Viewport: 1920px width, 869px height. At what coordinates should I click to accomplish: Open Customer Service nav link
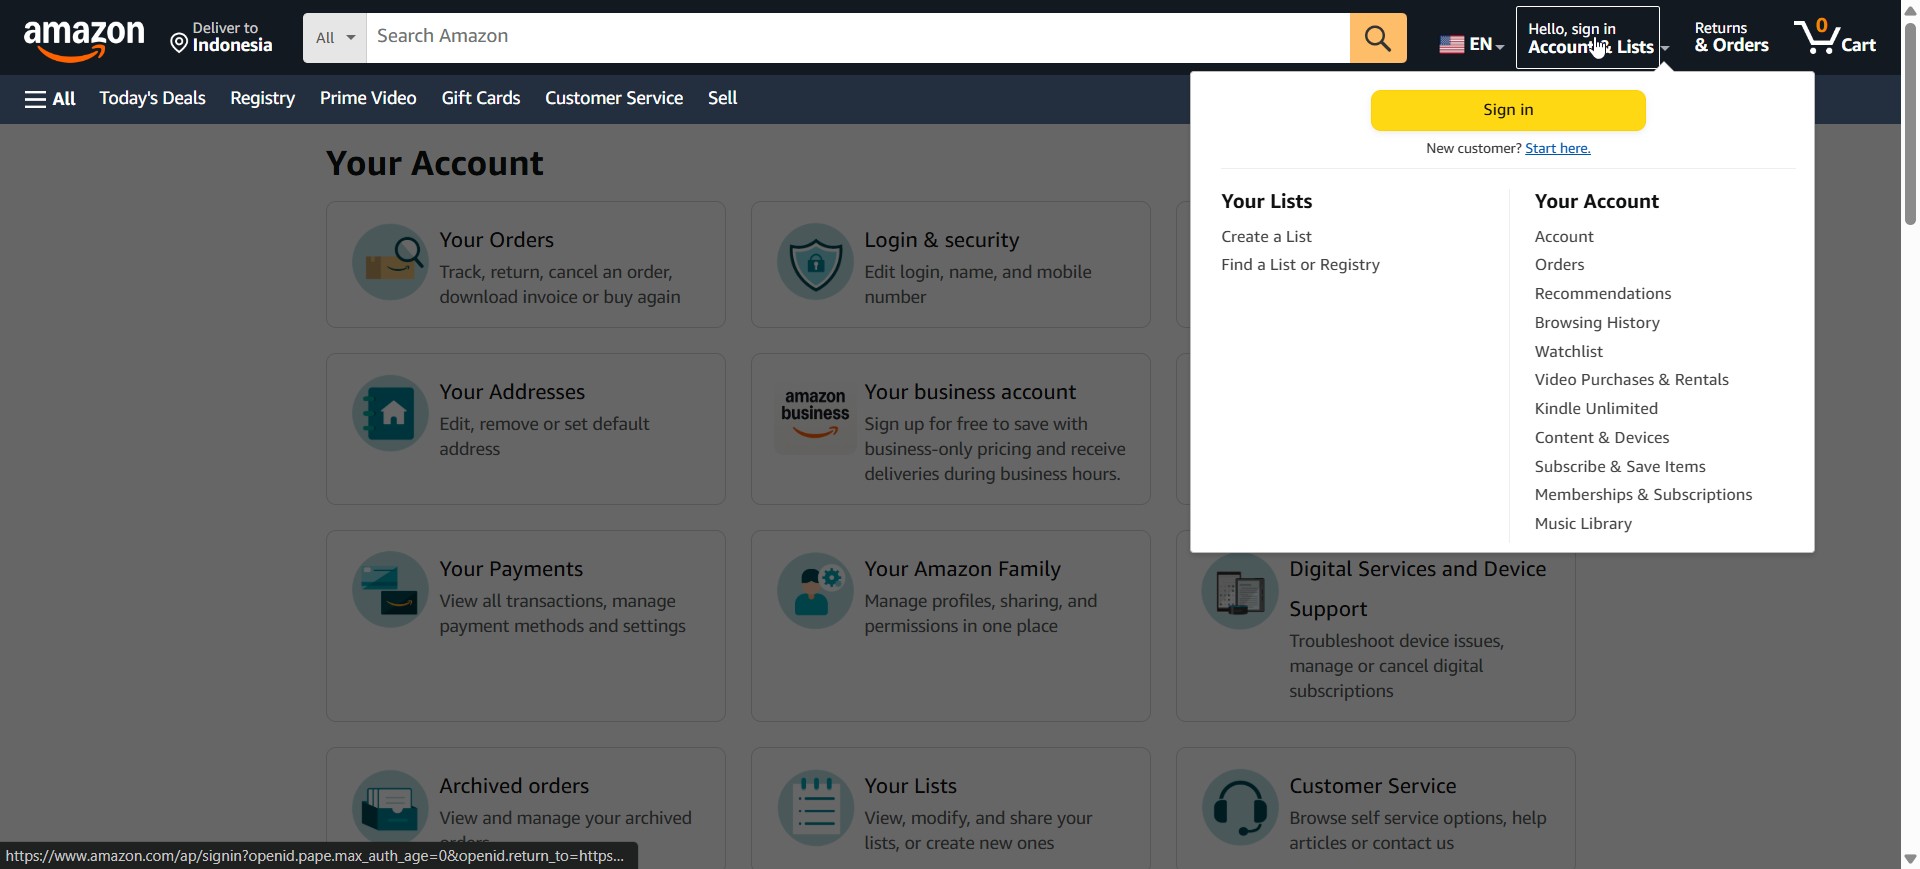pos(614,98)
